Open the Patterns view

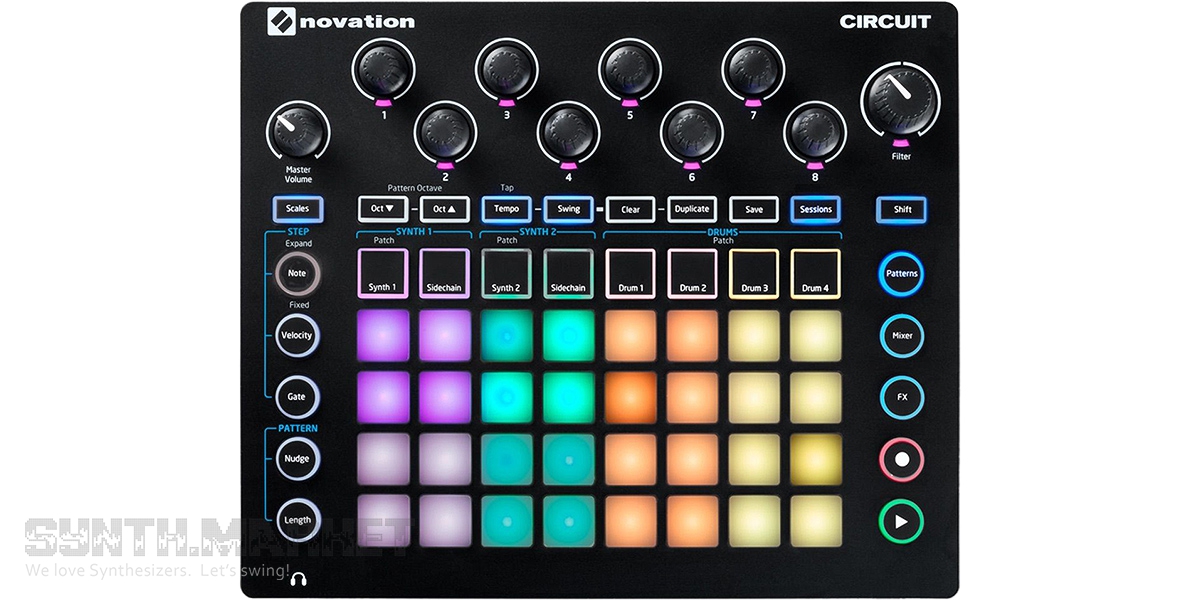click(x=902, y=274)
